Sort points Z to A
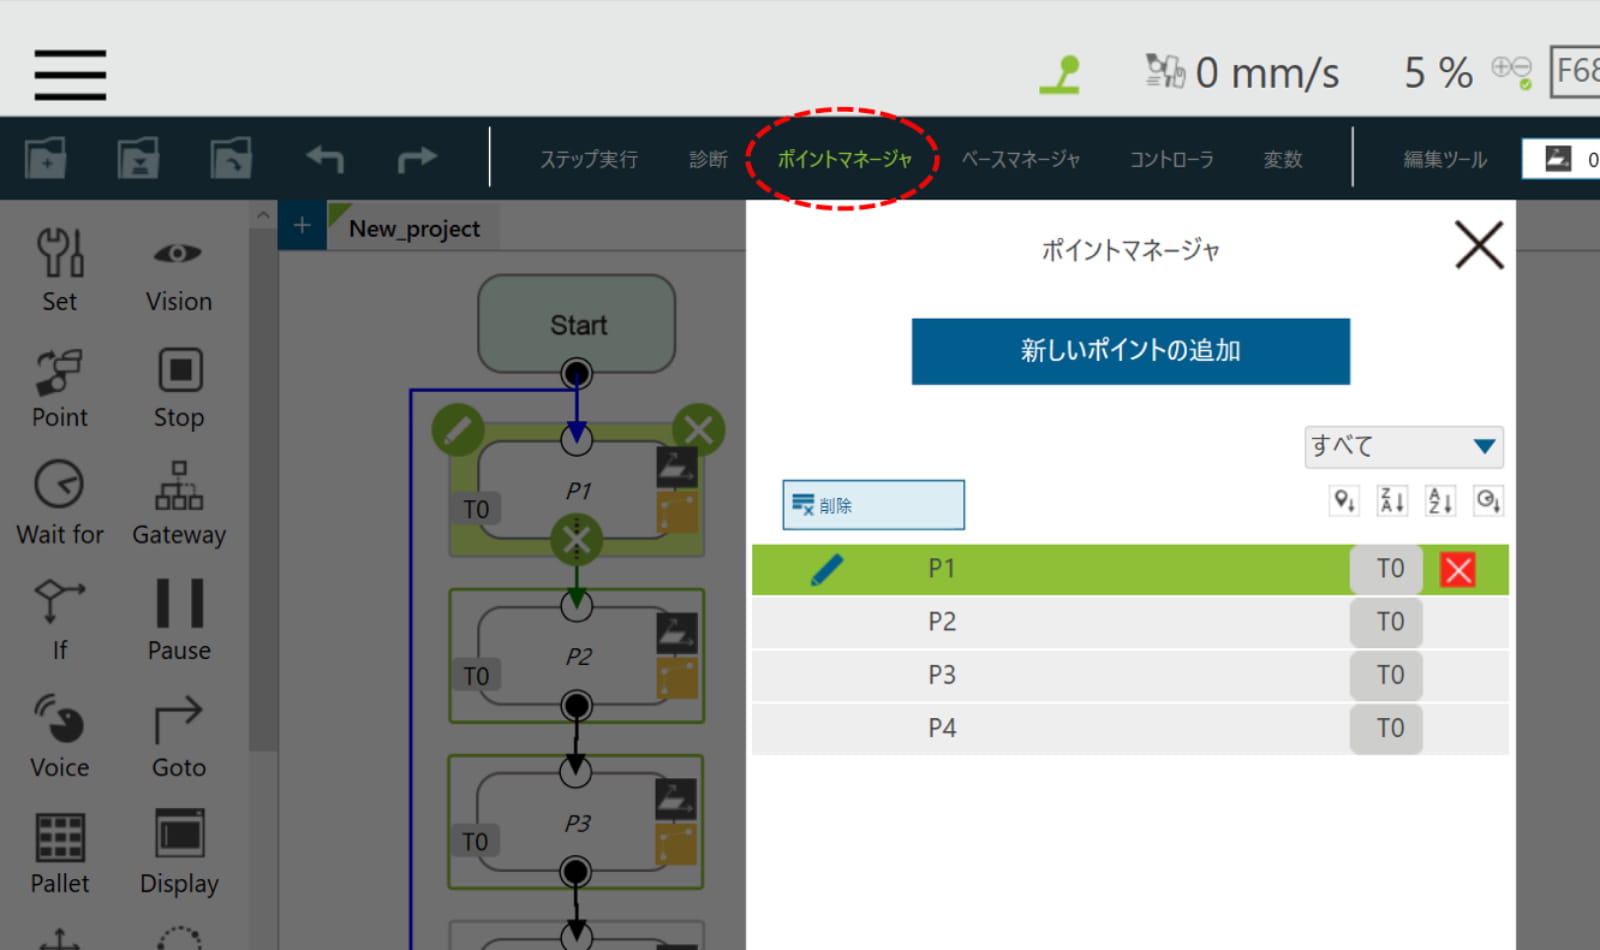 tap(1392, 501)
